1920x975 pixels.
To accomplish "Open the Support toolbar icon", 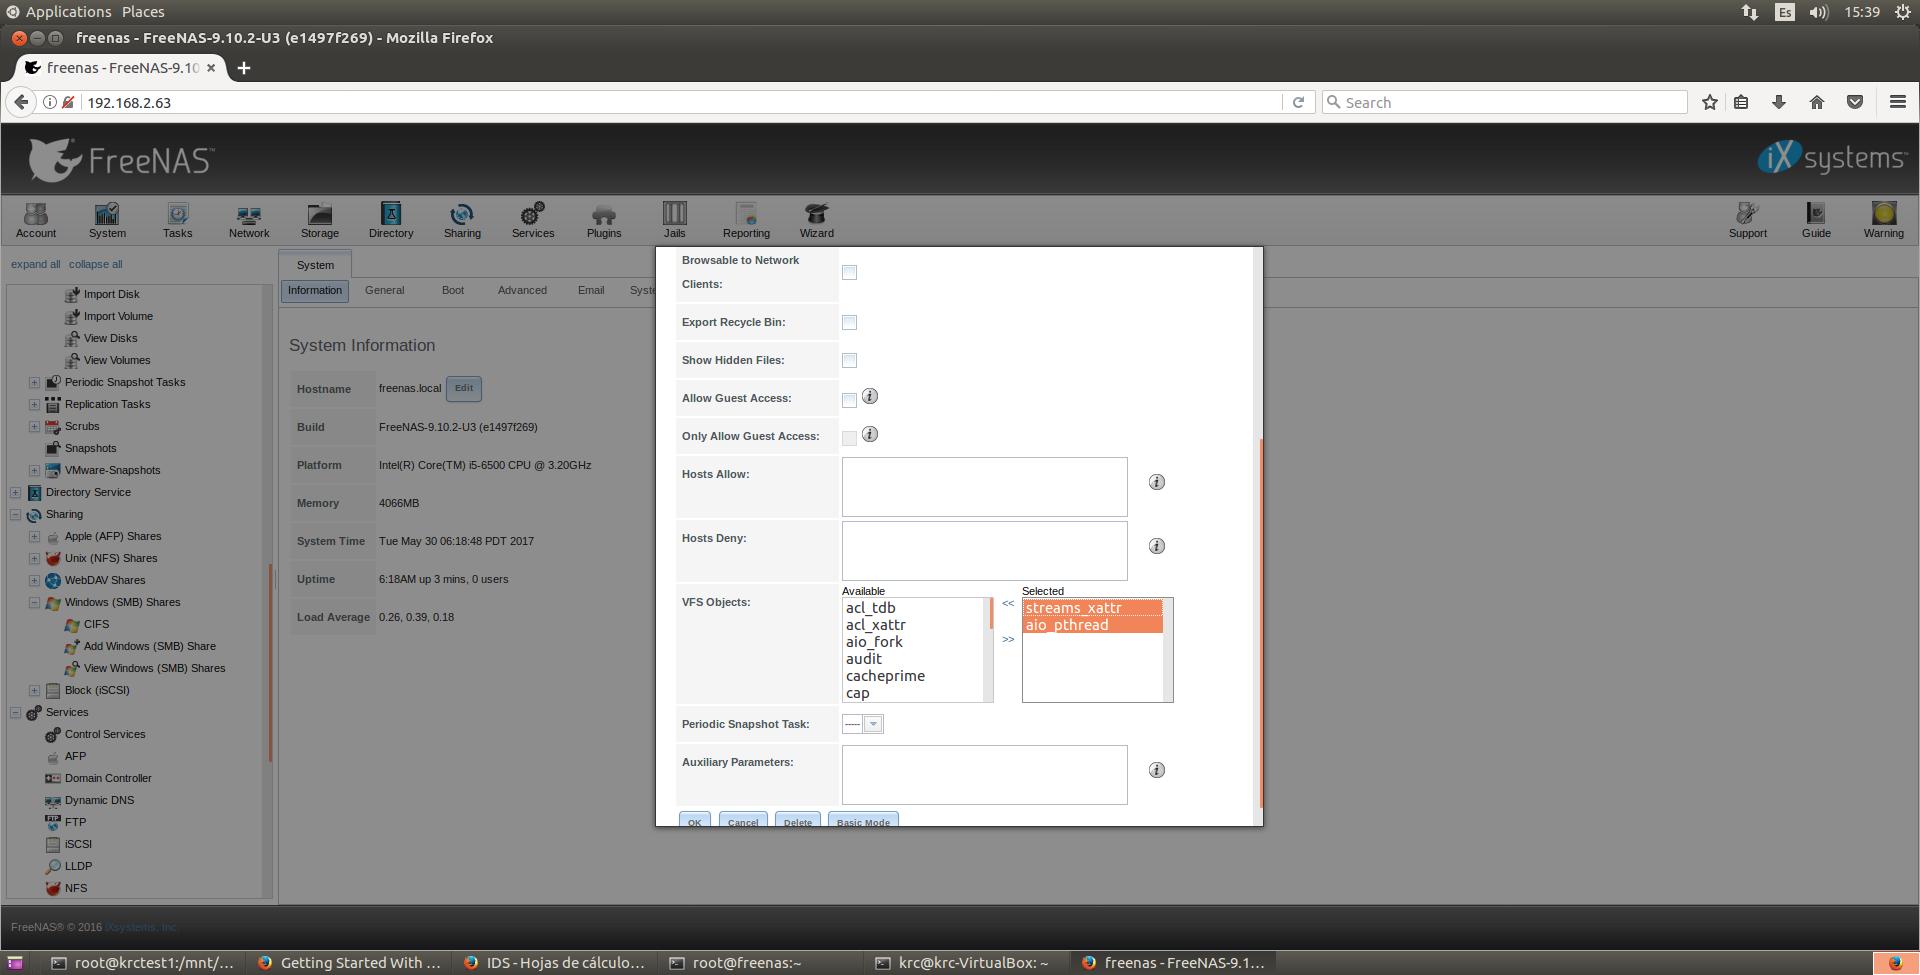I will point(1748,220).
